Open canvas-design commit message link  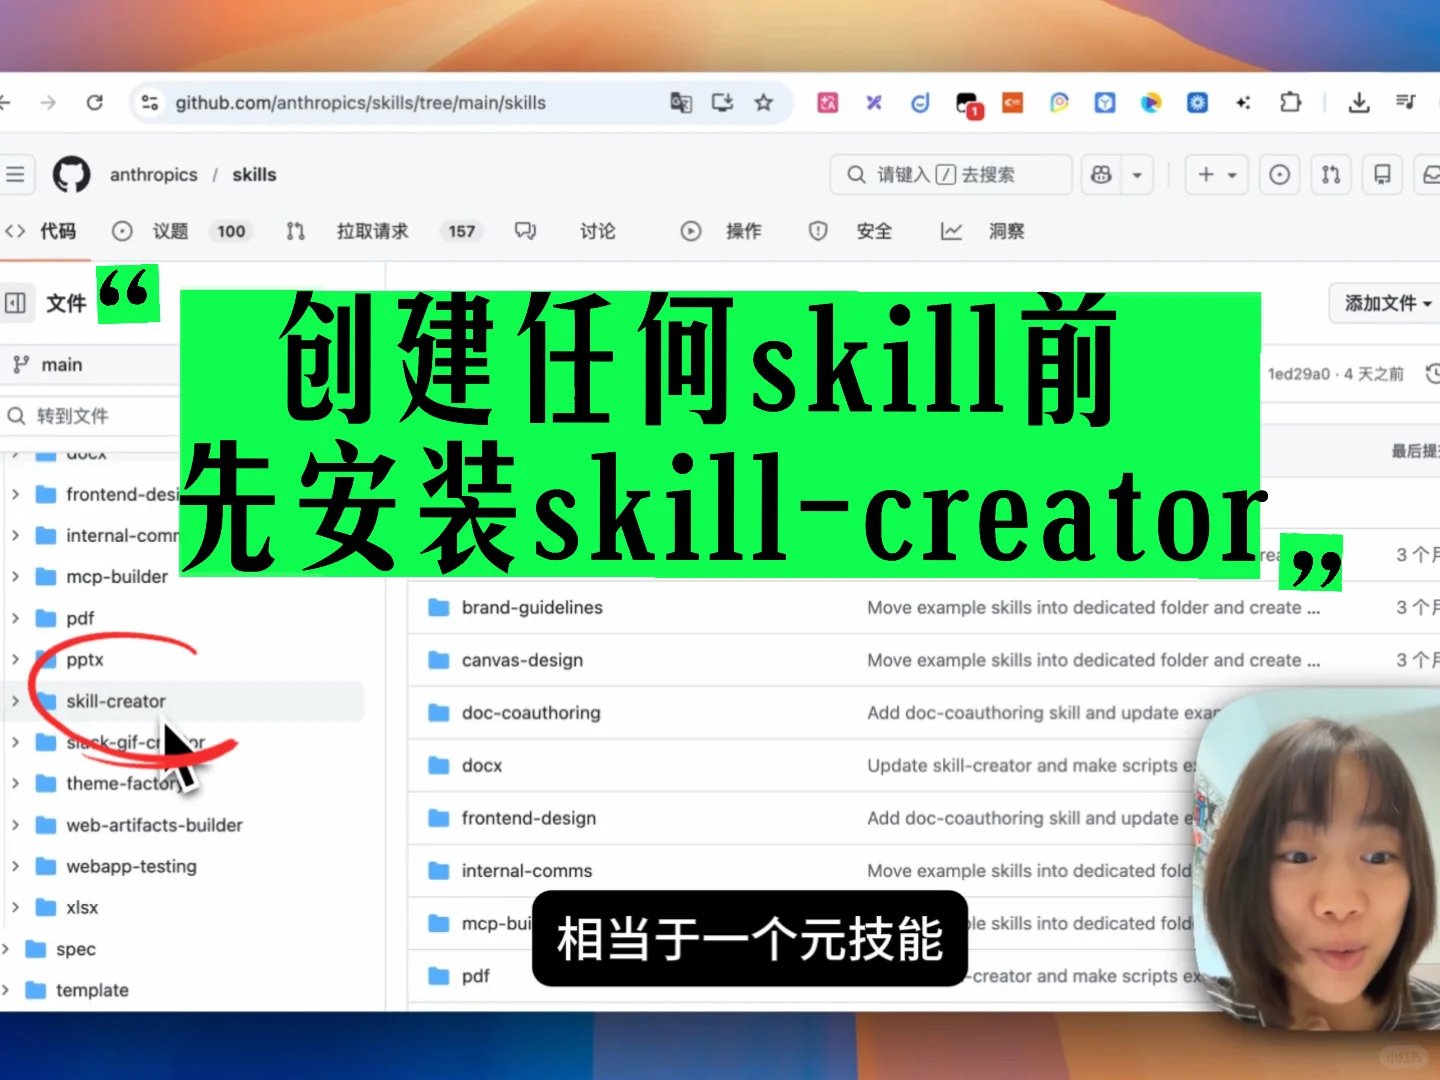[1093, 660]
